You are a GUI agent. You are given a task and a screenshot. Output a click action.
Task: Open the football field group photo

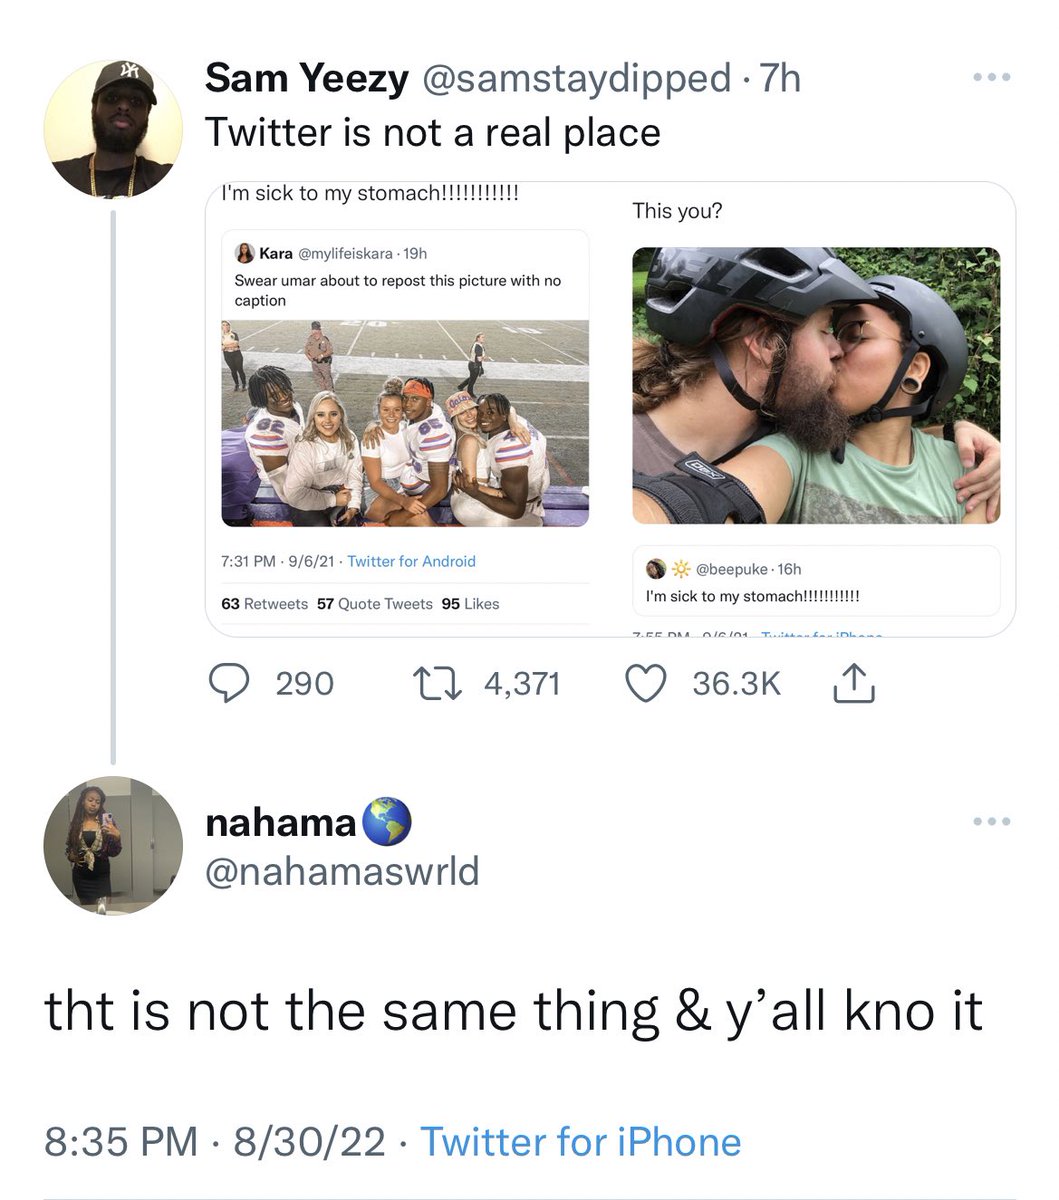click(x=405, y=423)
